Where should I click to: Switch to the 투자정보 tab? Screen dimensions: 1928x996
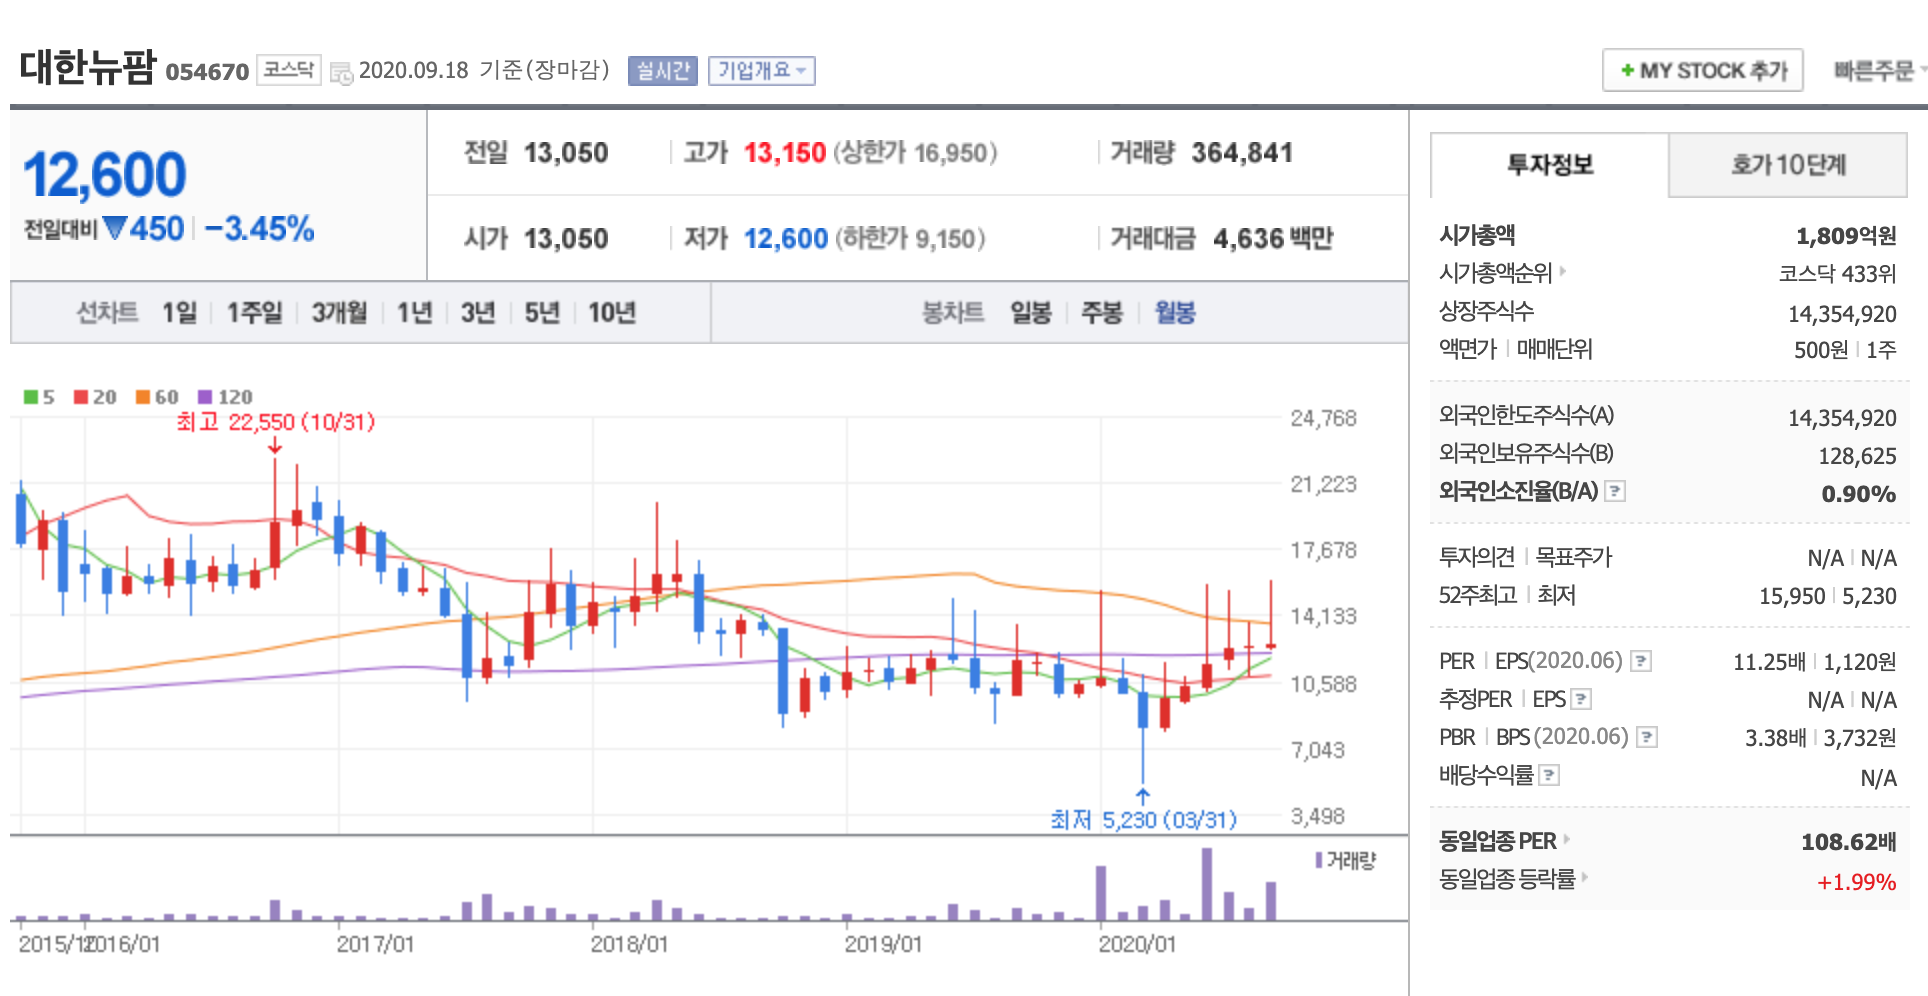click(1550, 165)
